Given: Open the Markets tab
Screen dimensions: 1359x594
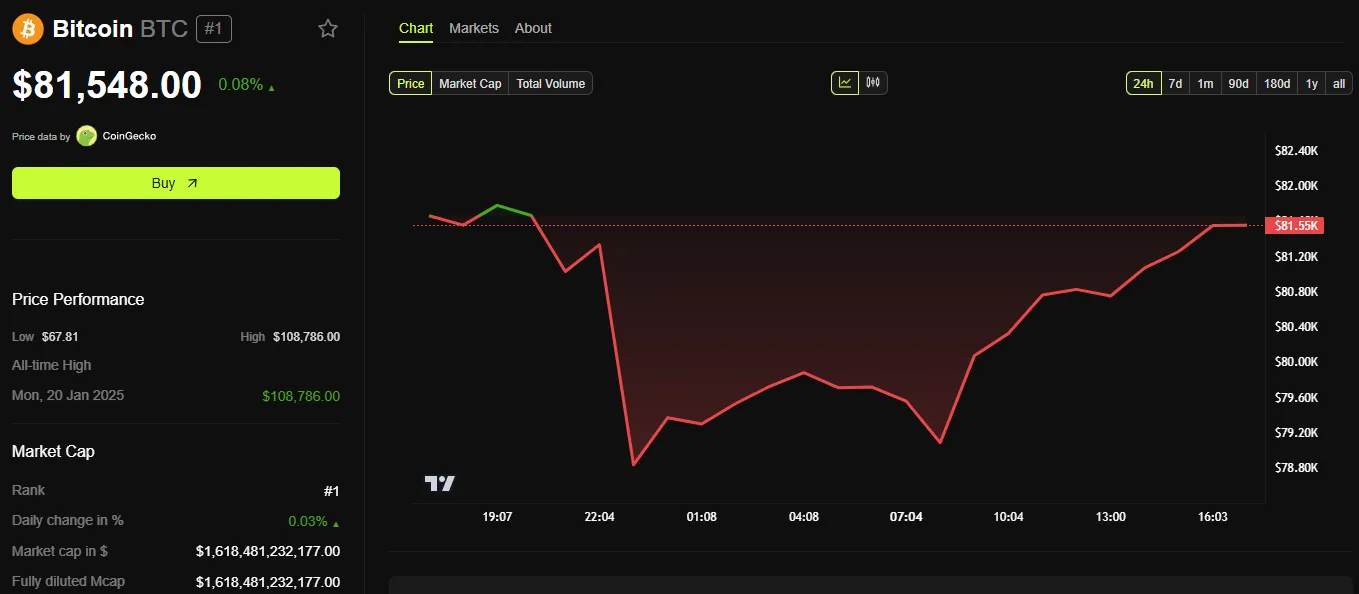Looking at the screenshot, I should point(474,28).
